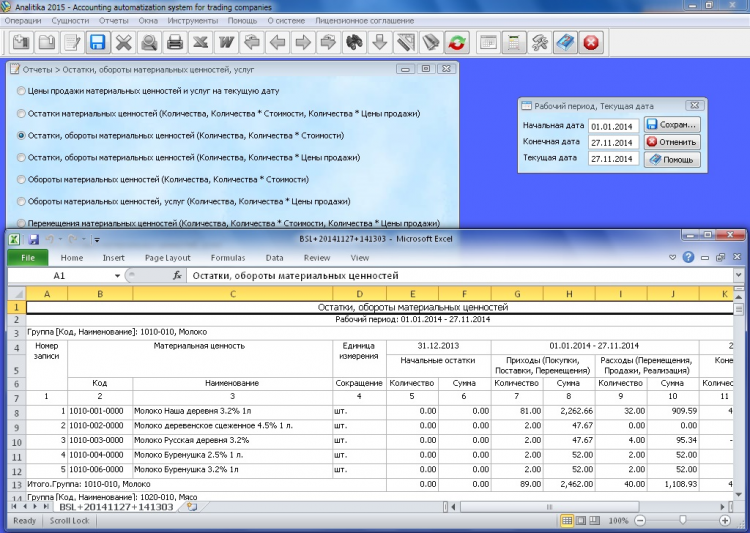Click the blue floppy disk save icon
This screenshot has width=750, height=533.
coord(98,42)
